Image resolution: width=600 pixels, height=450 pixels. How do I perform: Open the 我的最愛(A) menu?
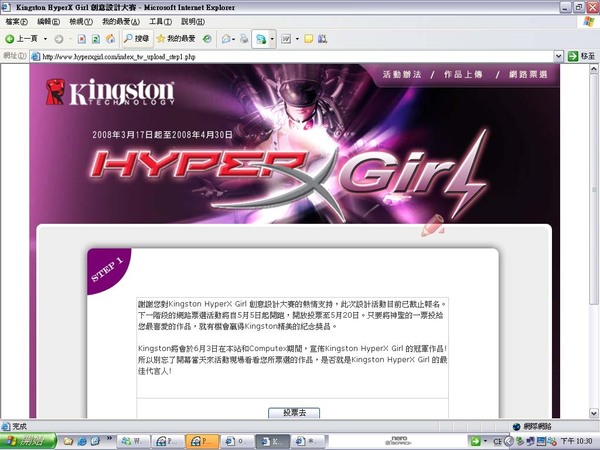121,22
